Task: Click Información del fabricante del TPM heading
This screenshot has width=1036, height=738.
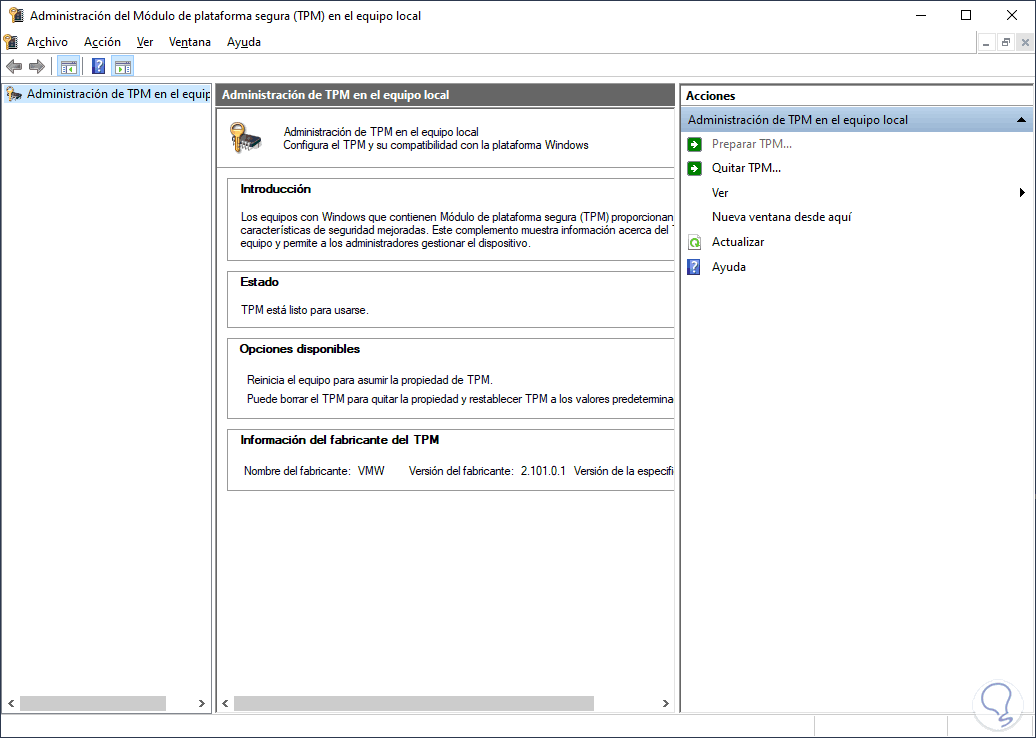Action: pyautogui.click(x=340, y=440)
